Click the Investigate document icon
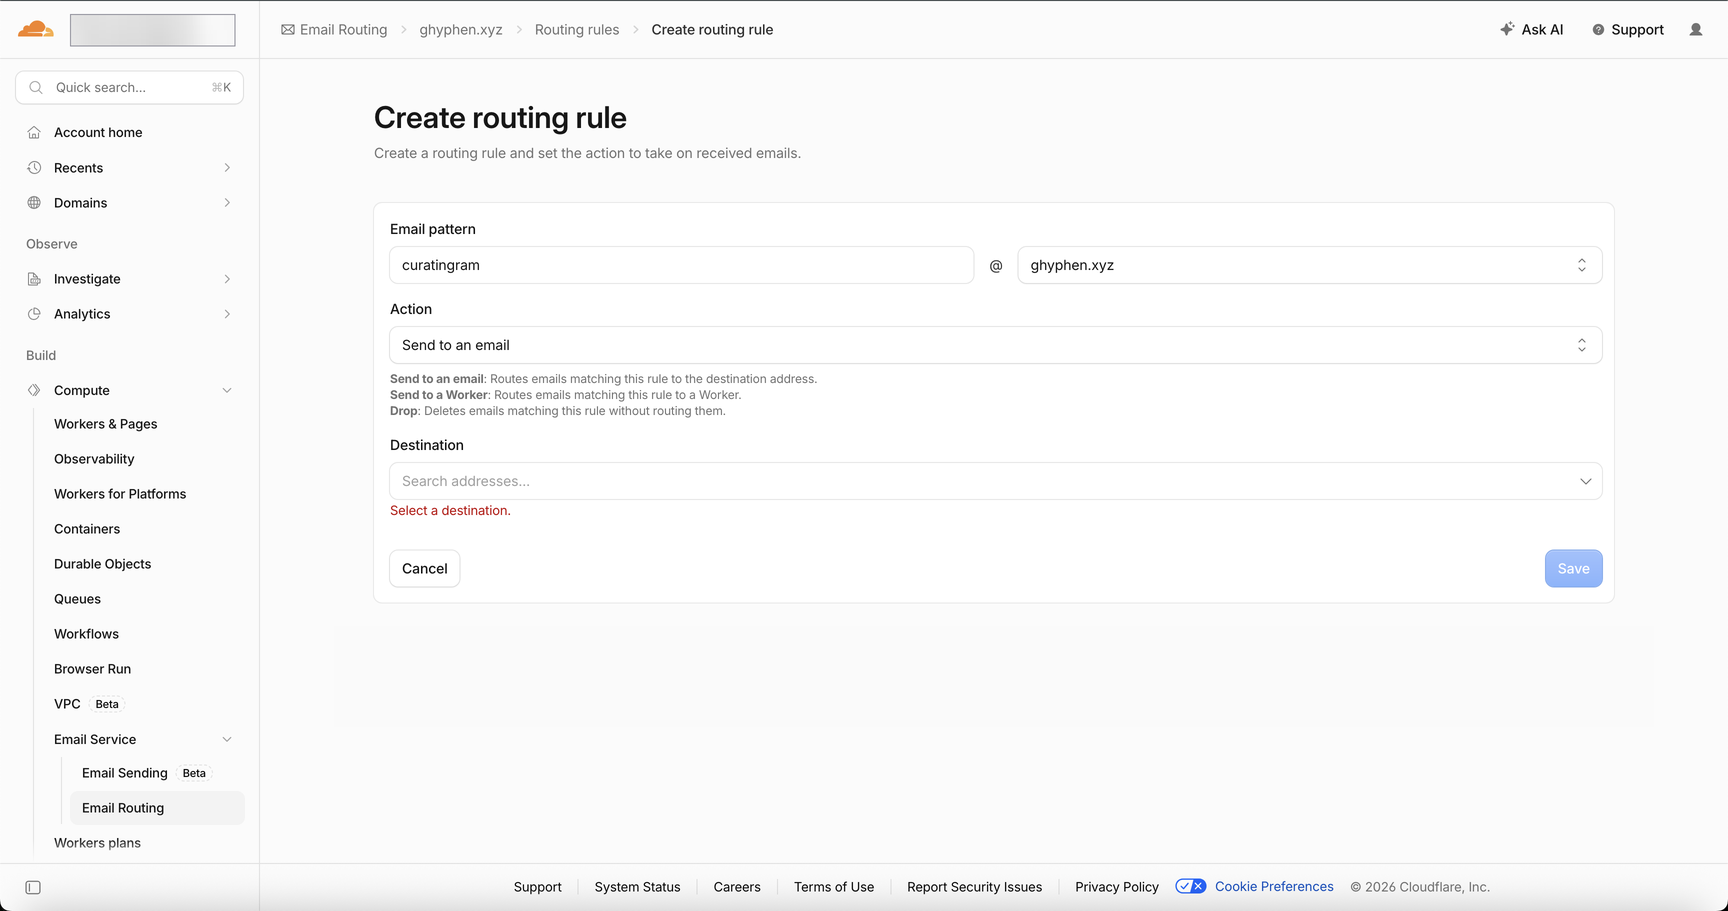 [34, 279]
